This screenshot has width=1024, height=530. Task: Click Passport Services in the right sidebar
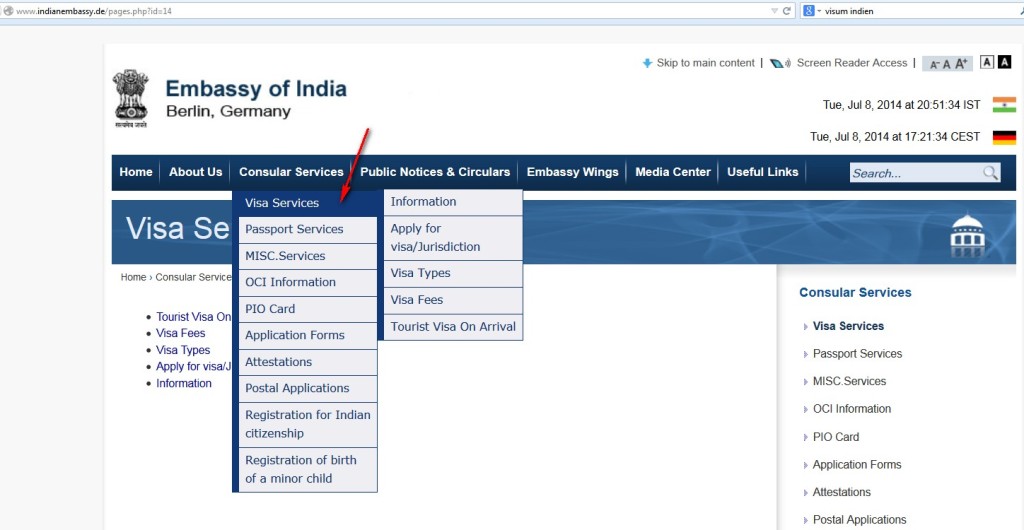tap(857, 354)
